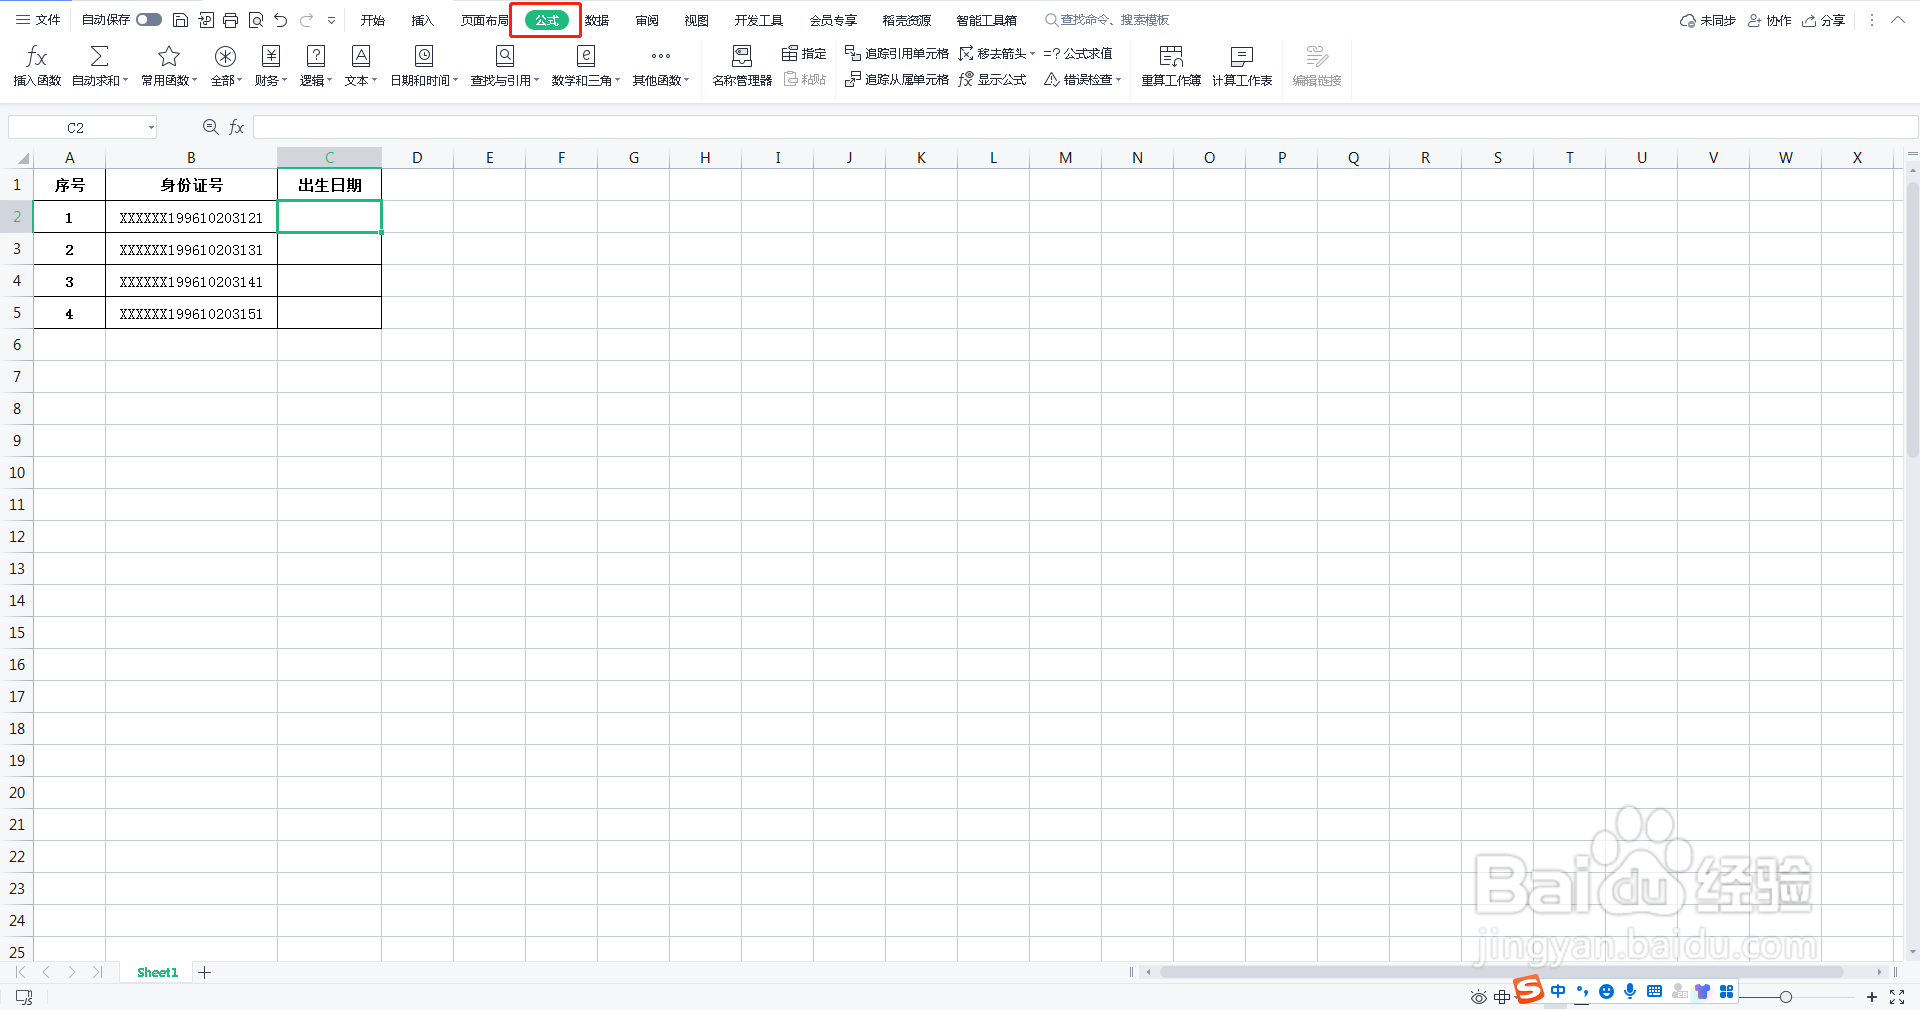
Task: Select the Sheet1 tab
Action: click(x=157, y=972)
